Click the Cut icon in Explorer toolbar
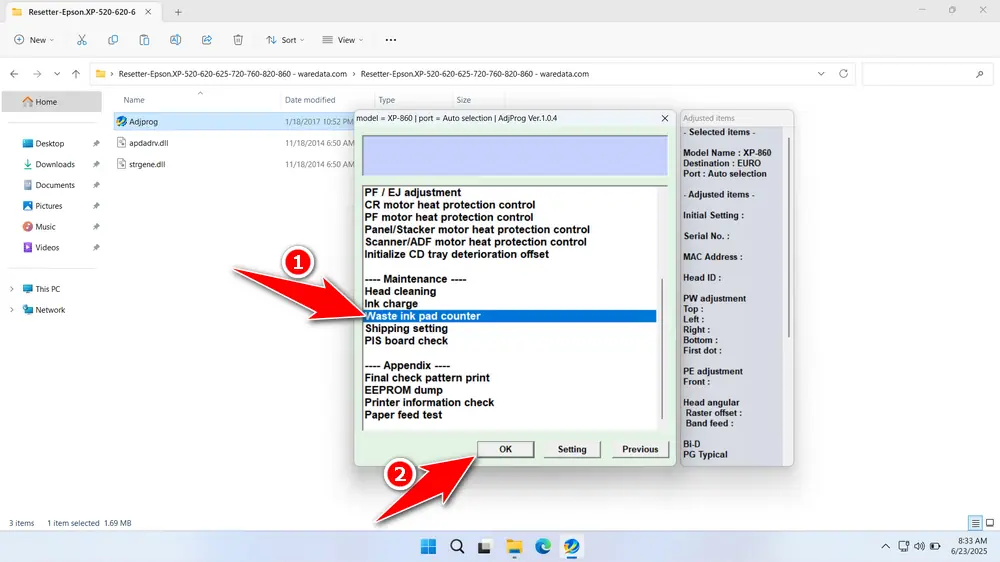This screenshot has height=562, width=1000. tap(82, 40)
